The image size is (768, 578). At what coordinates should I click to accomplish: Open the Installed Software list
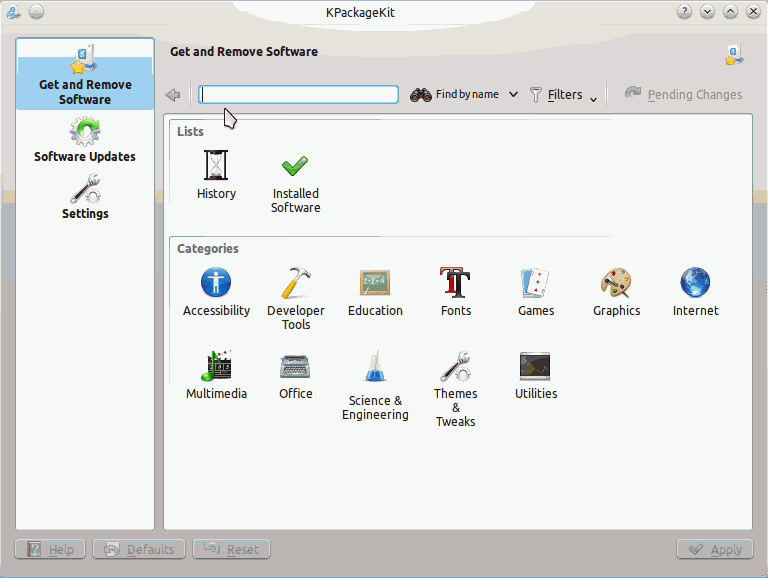coord(295,183)
